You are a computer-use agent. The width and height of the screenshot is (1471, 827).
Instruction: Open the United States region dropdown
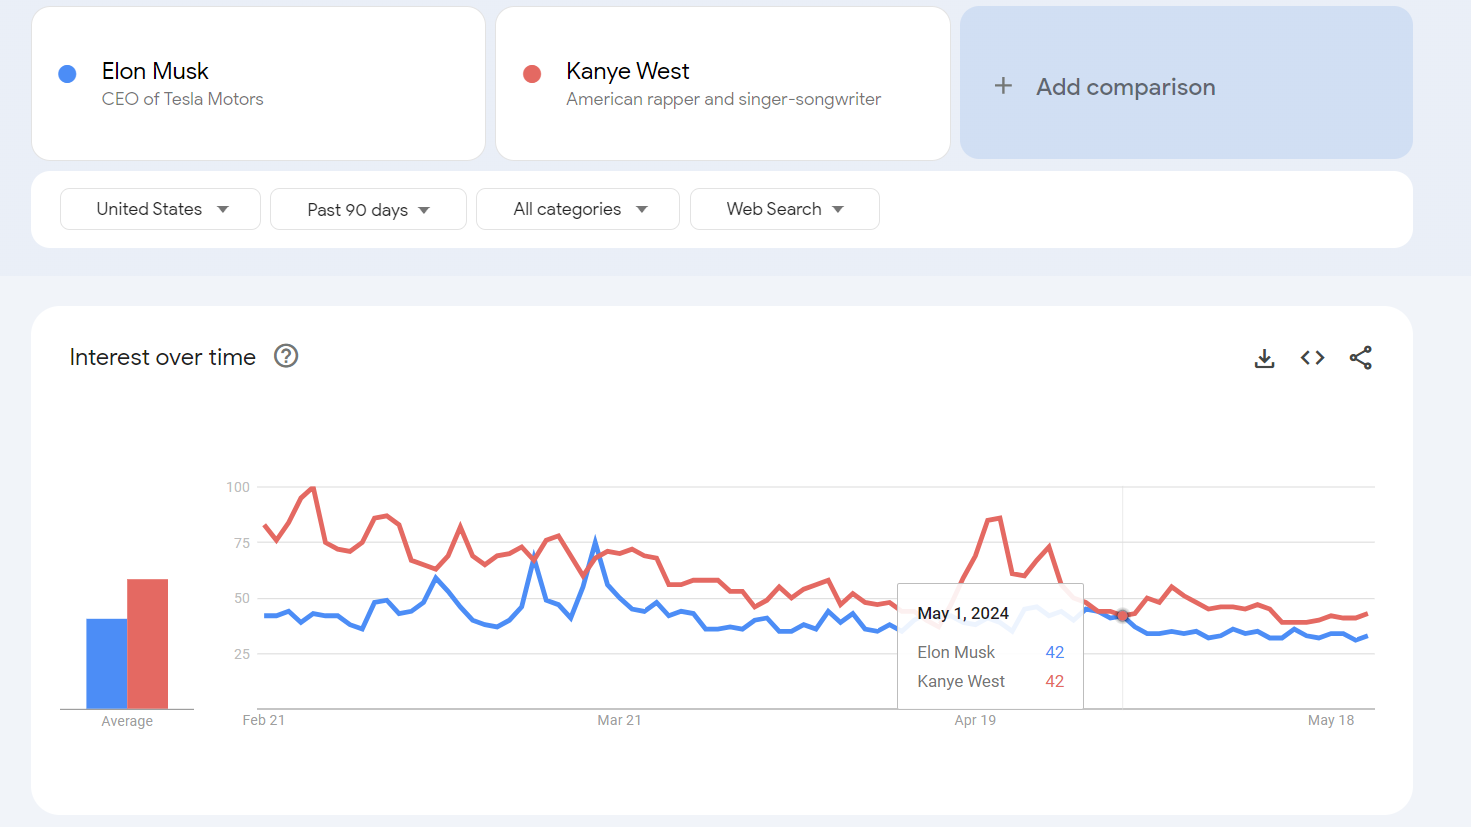(160, 209)
